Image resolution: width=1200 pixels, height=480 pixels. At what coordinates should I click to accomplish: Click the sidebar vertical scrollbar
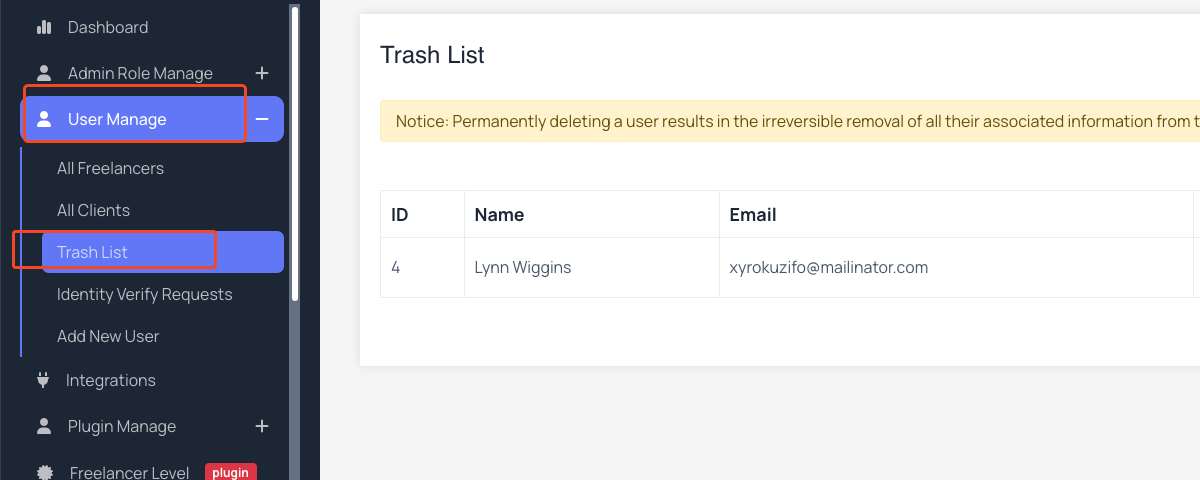(295, 150)
